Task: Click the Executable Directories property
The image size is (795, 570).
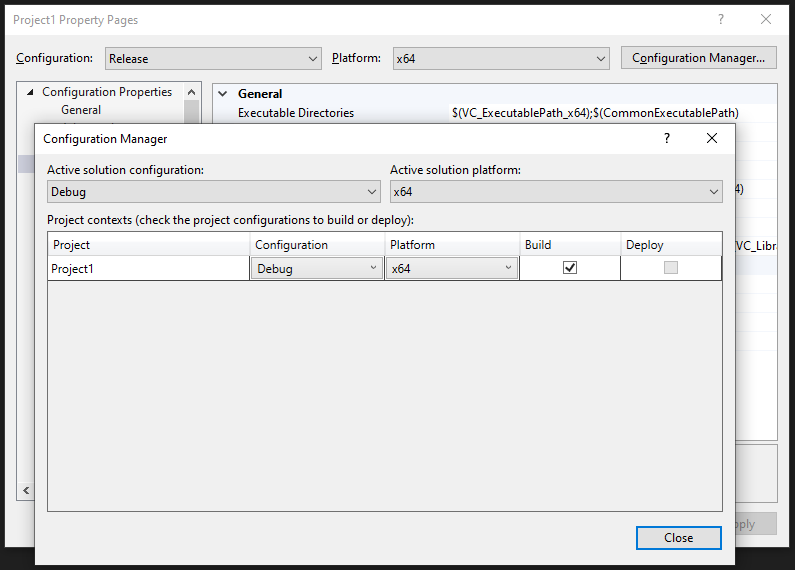Action: click(x=296, y=113)
